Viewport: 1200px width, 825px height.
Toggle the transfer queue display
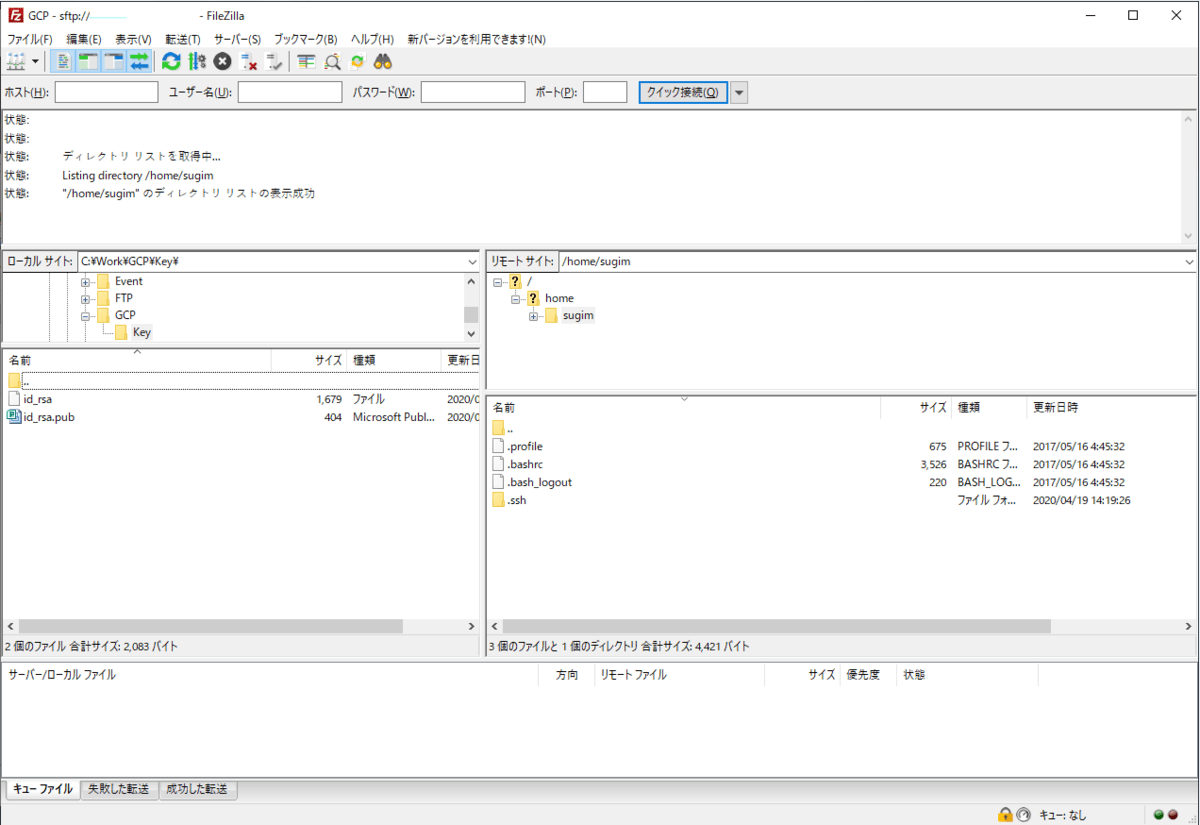pos(139,62)
